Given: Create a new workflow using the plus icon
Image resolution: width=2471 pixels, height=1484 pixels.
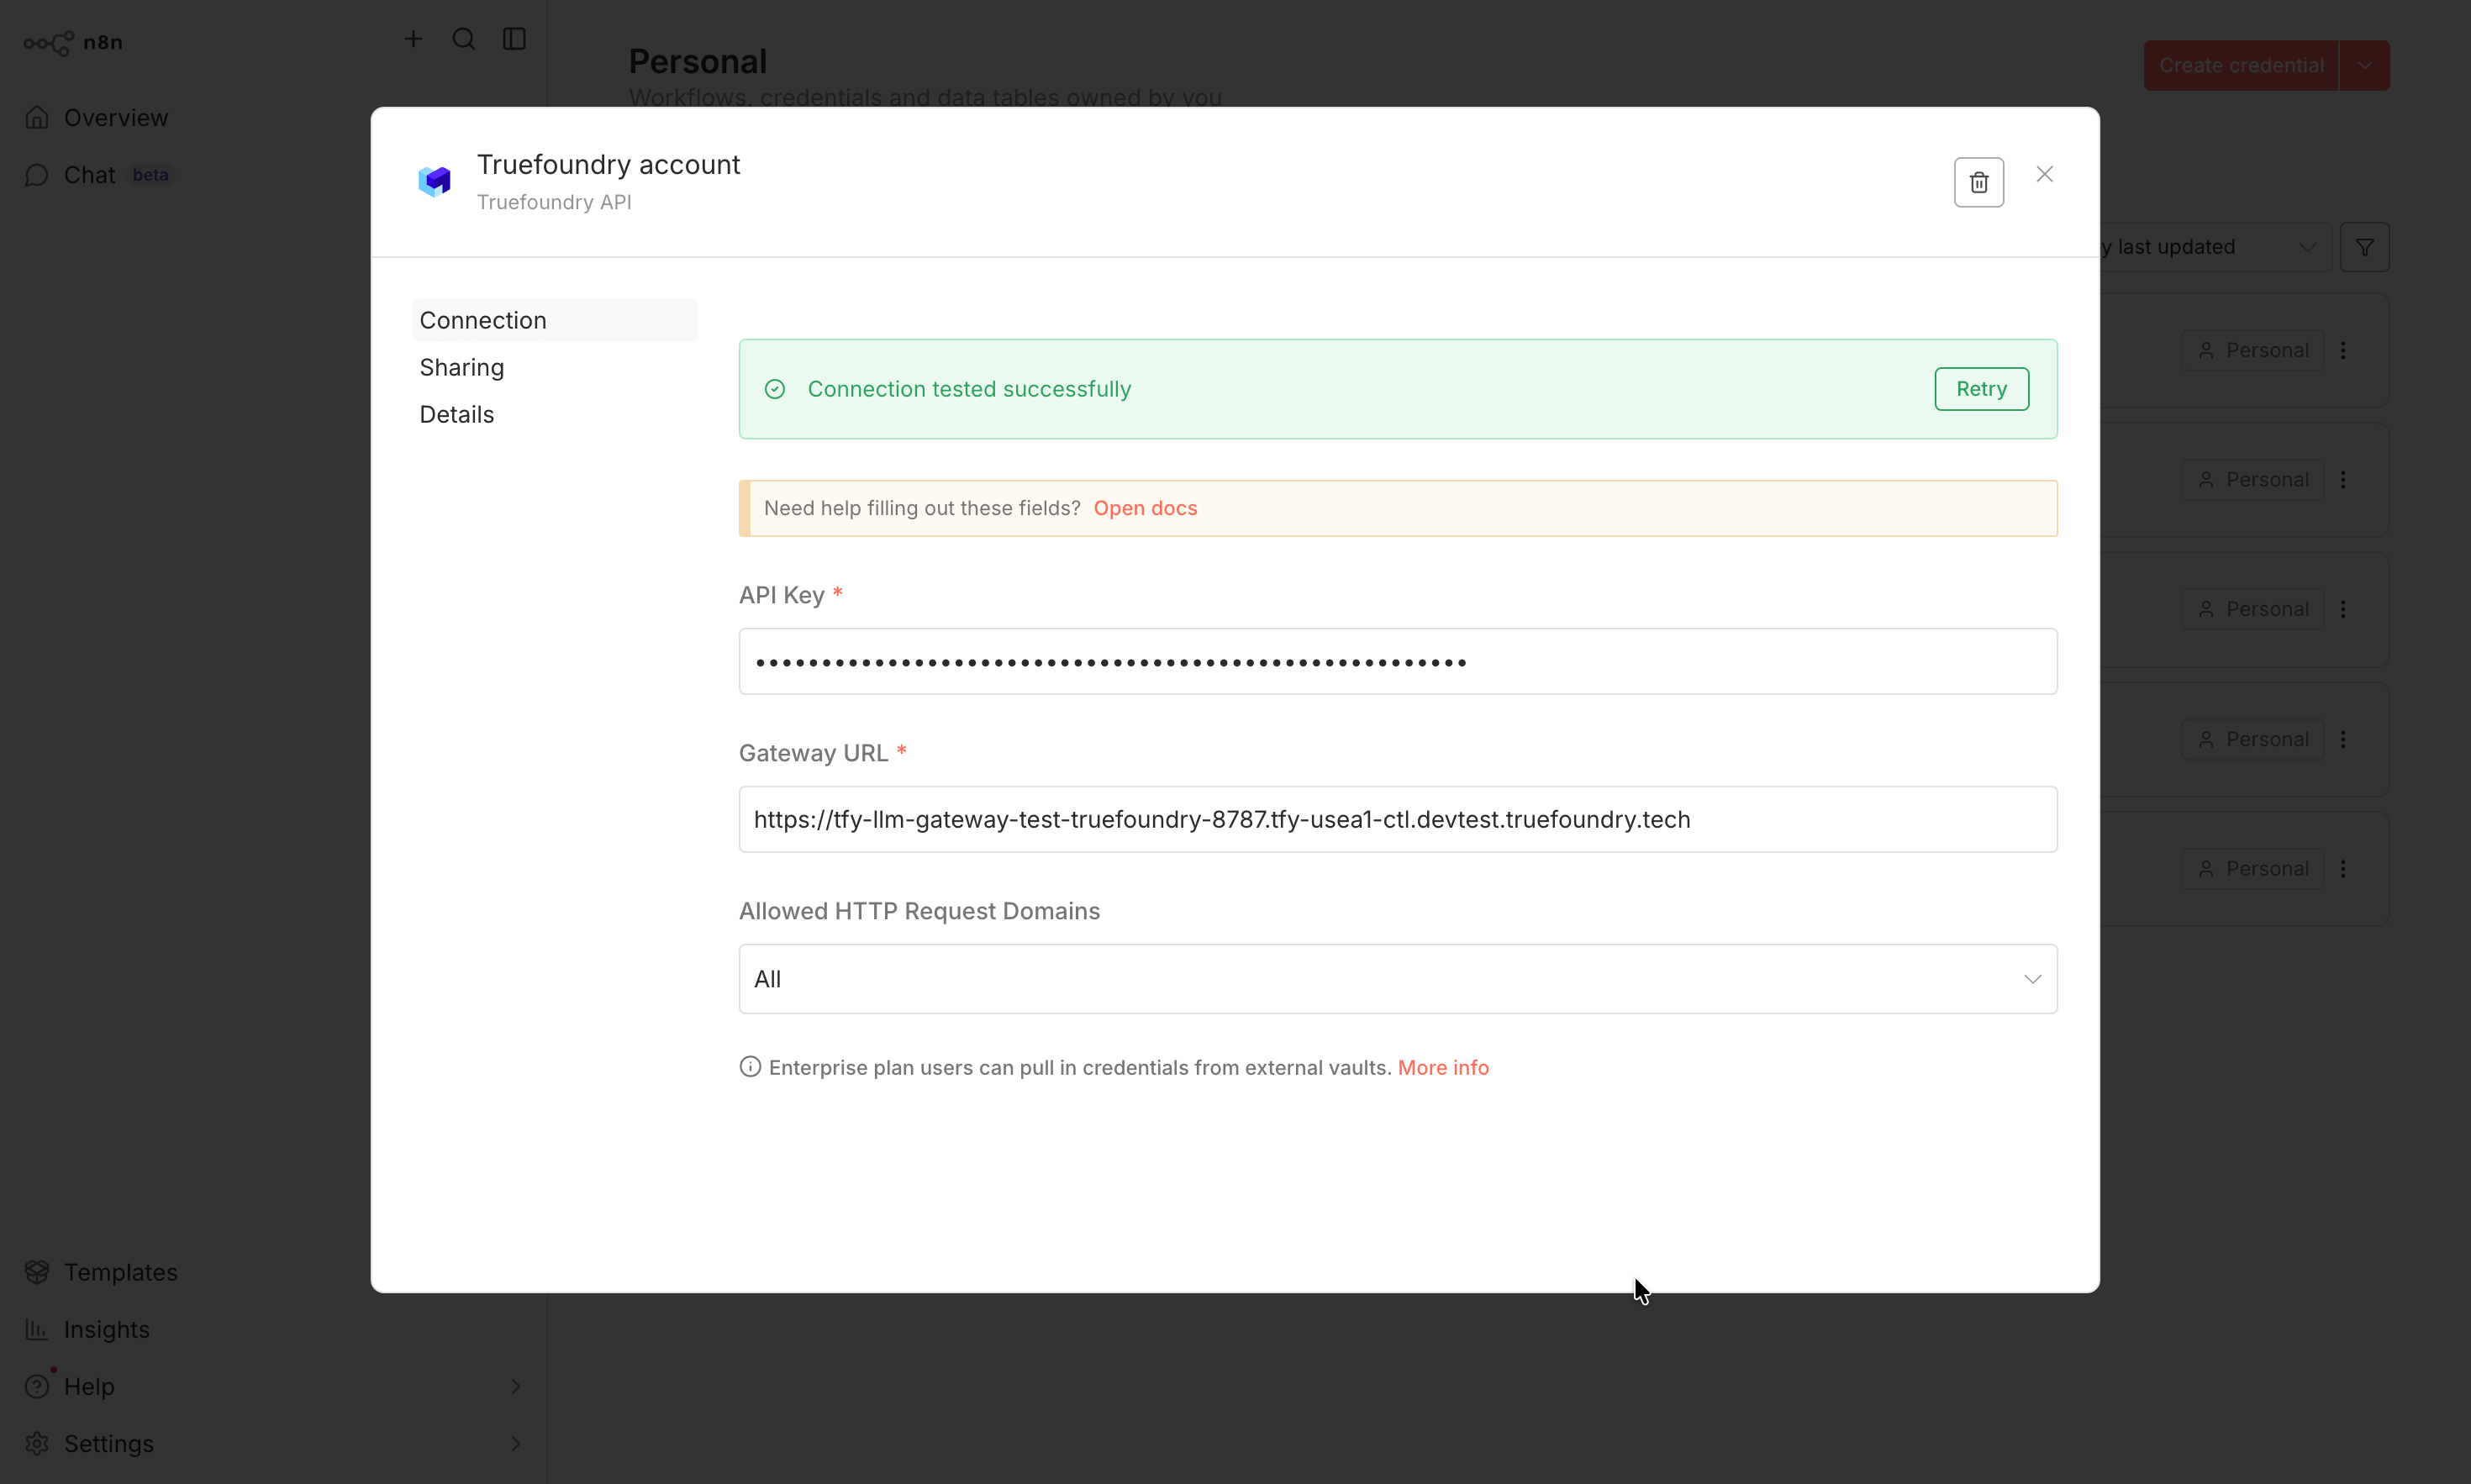Looking at the screenshot, I should point(413,39).
